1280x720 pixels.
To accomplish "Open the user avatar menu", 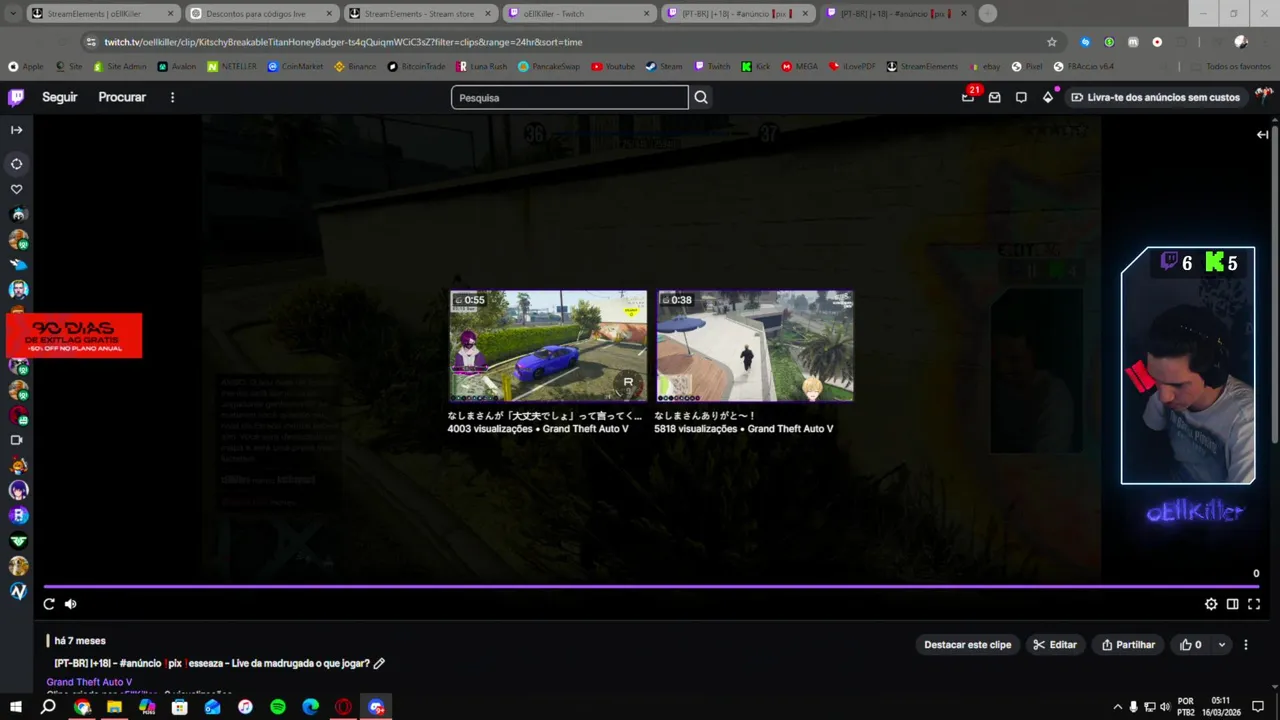I will 1264,97.
